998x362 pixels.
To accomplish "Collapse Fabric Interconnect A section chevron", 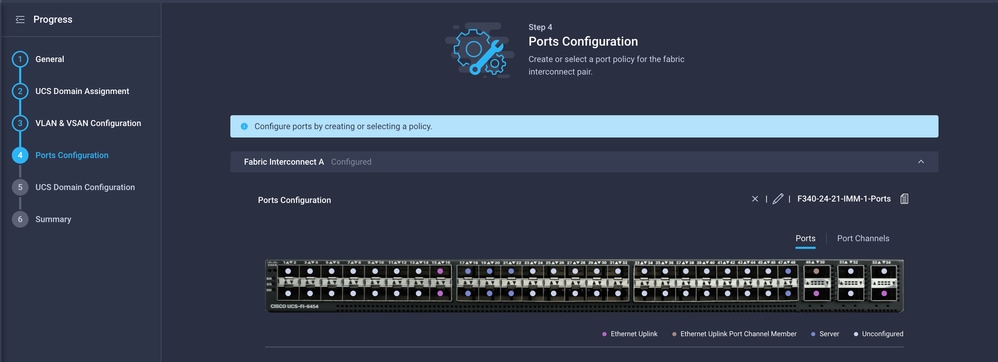I will point(920,162).
